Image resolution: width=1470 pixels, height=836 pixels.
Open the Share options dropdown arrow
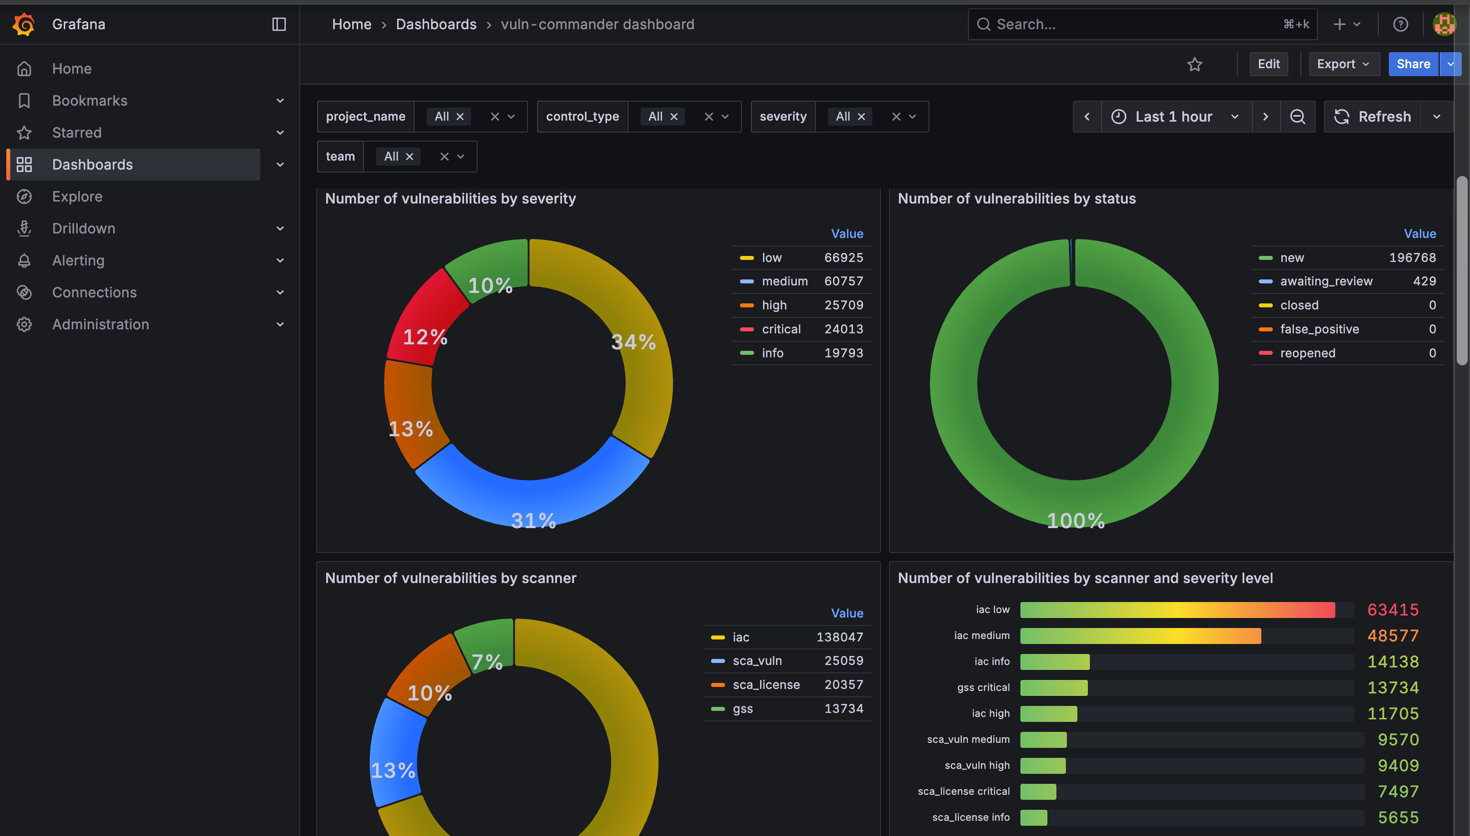click(x=1451, y=64)
